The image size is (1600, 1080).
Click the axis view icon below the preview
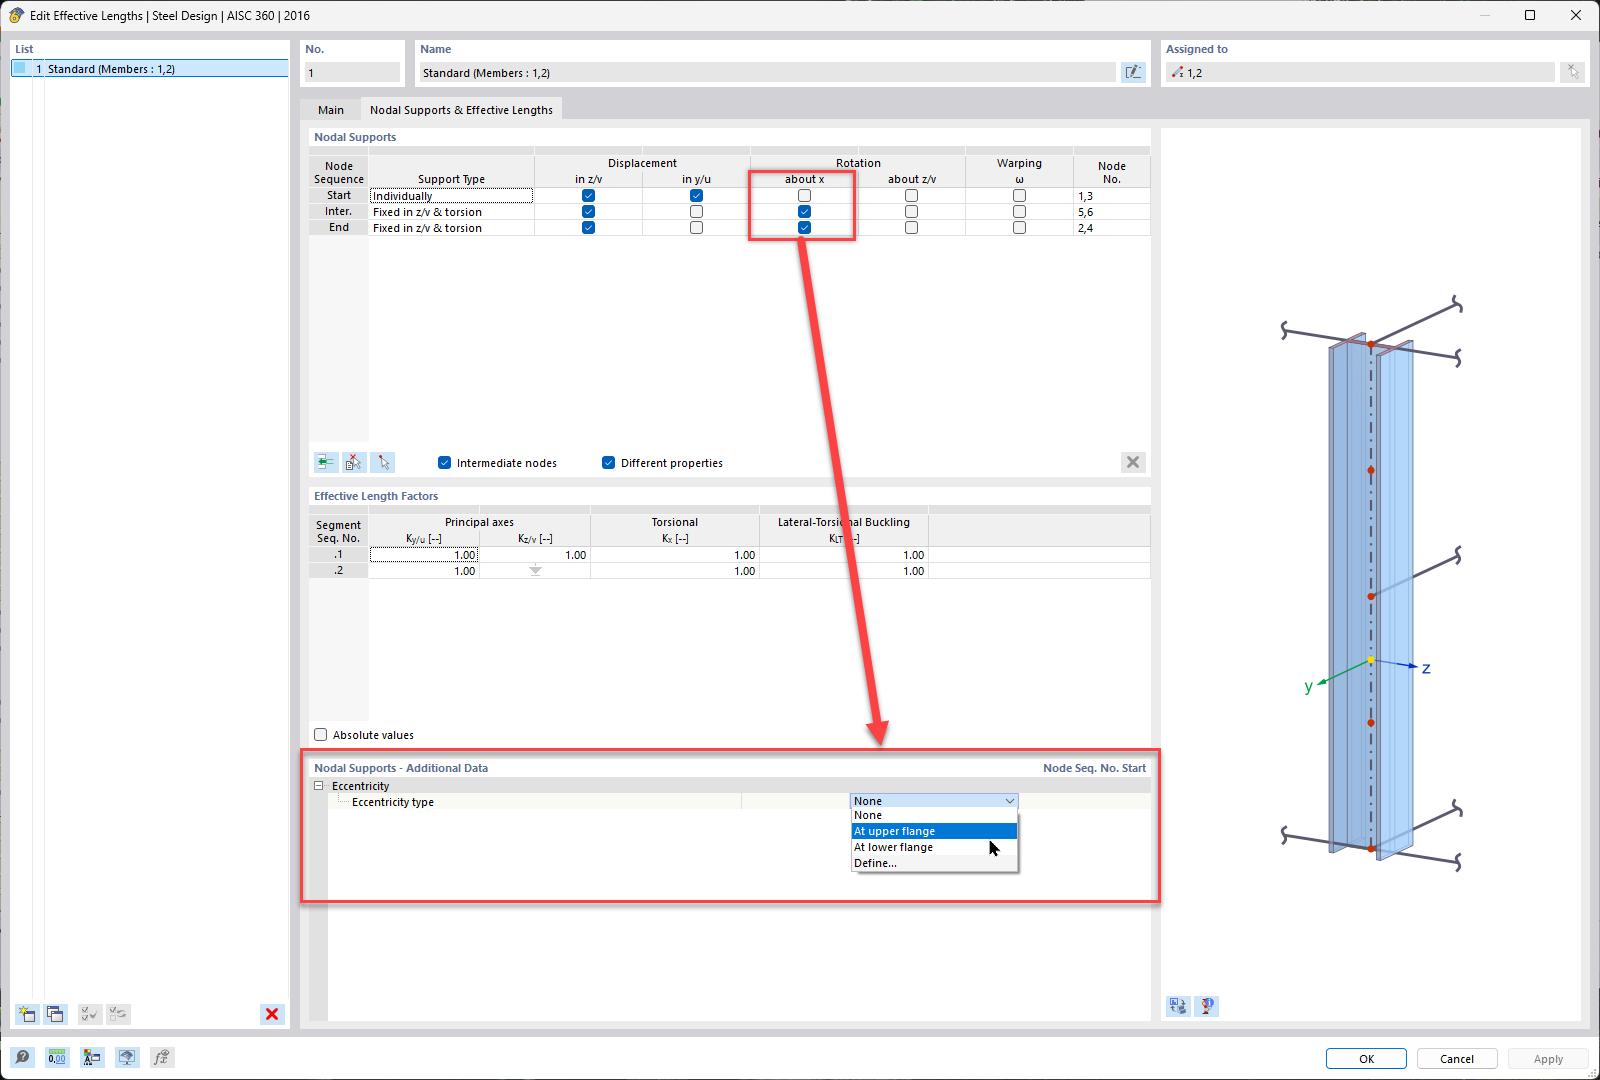point(1178,1006)
